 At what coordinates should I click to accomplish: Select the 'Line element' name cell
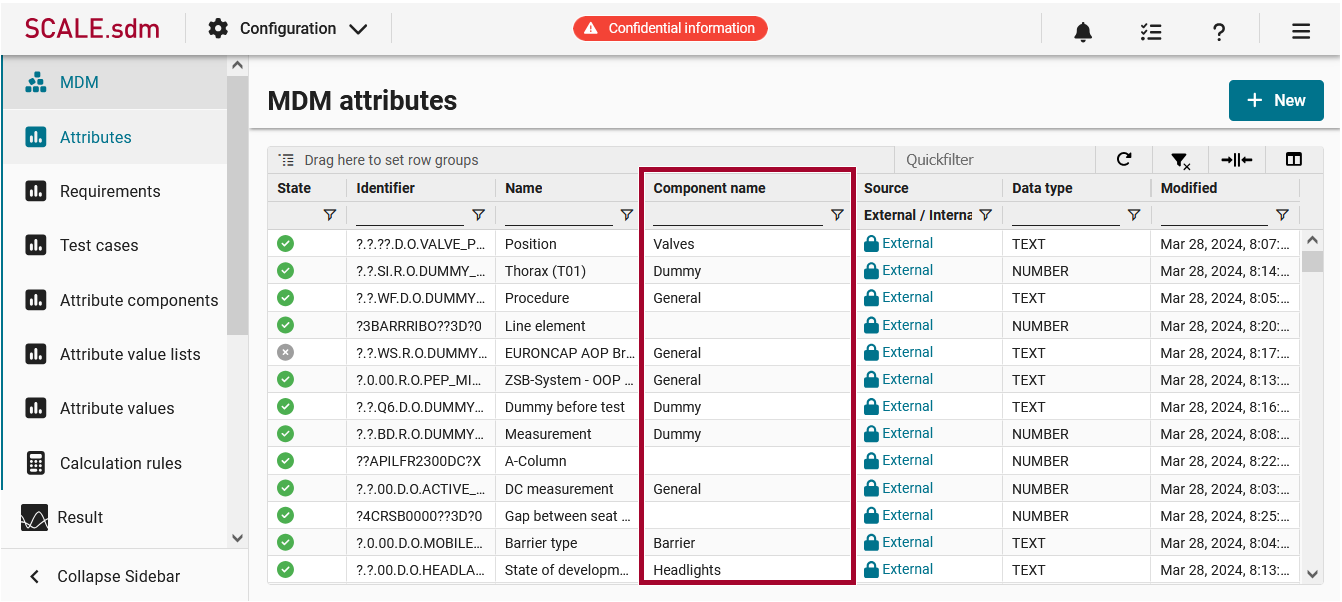click(x=570, y=325)
